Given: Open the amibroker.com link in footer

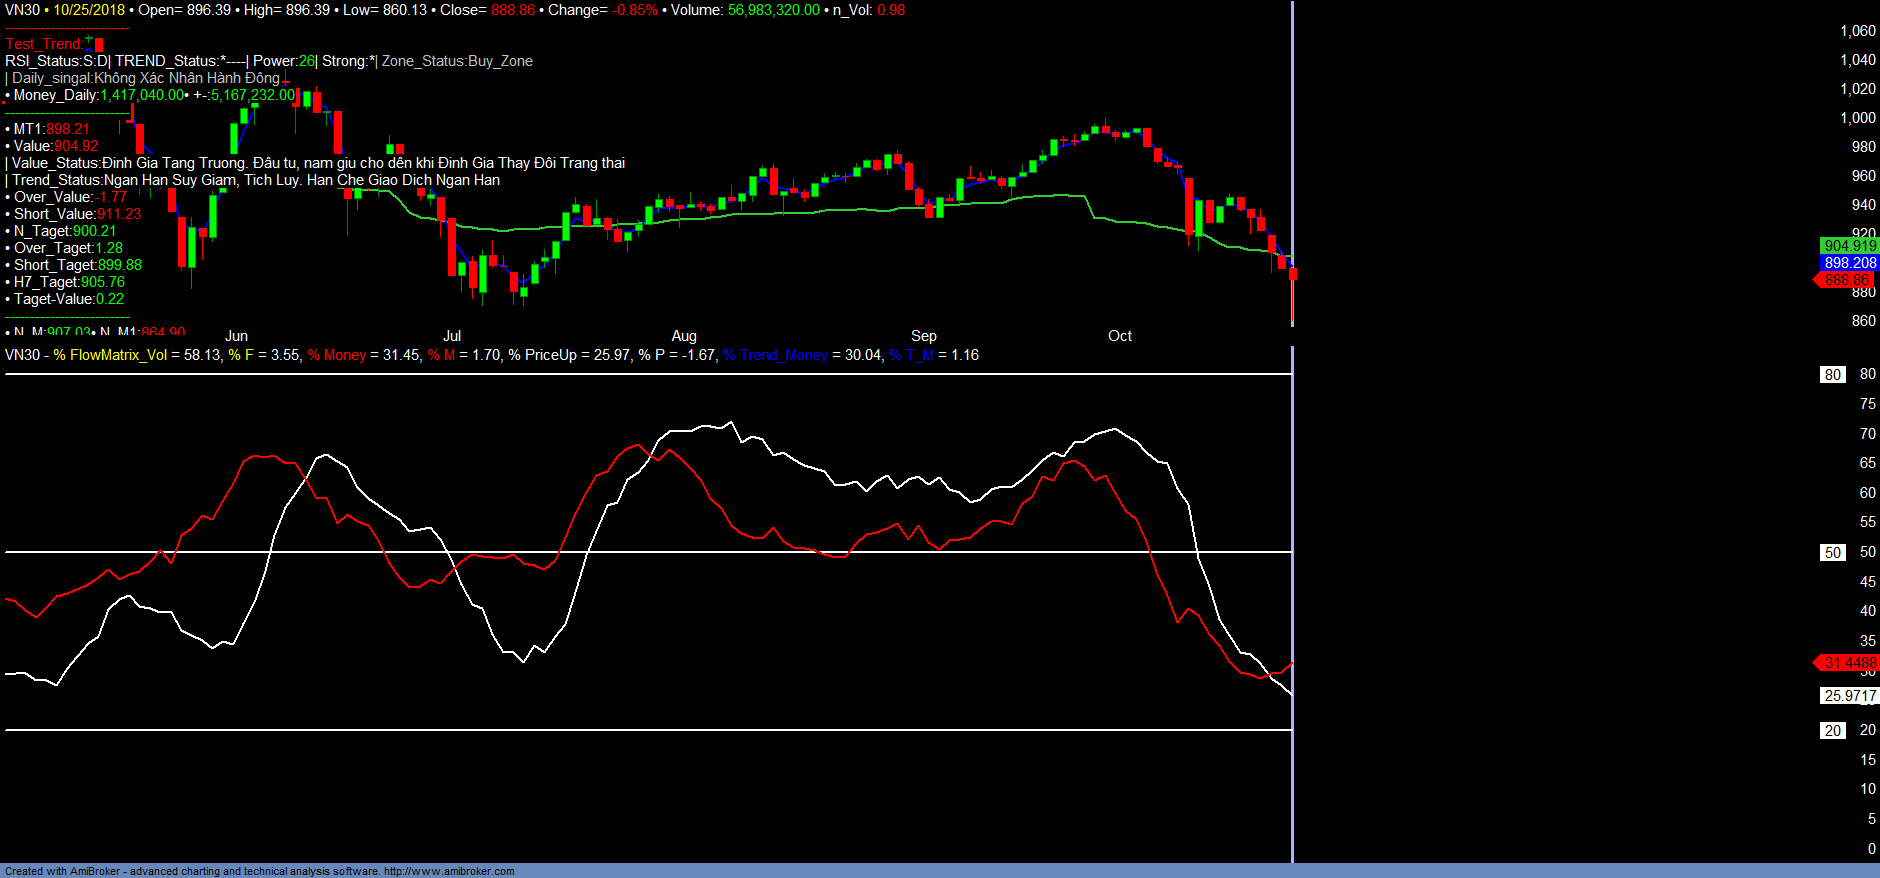Looking at the screenshot, I should click(449, 871).
